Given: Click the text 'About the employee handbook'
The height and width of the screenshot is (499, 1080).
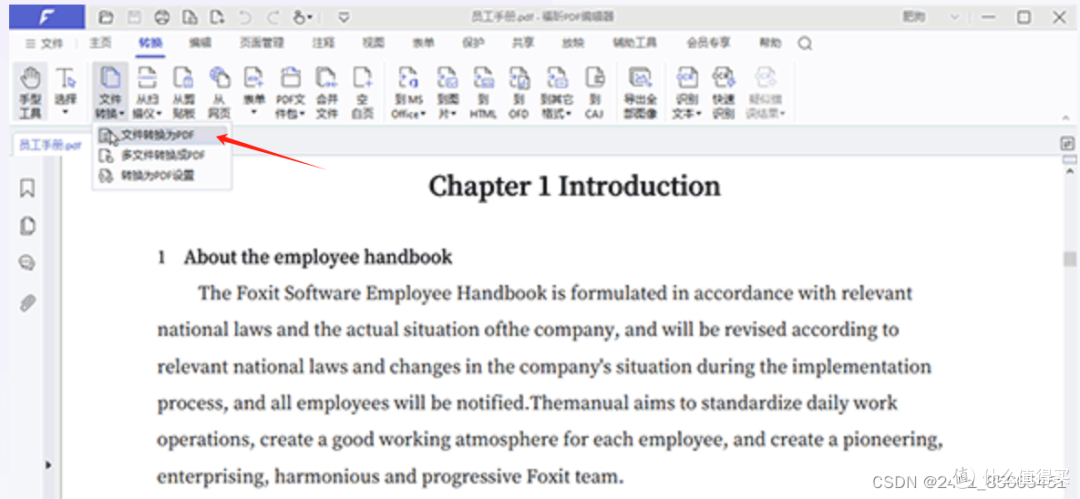Looking at the screenshot, I should click(318, 257).
